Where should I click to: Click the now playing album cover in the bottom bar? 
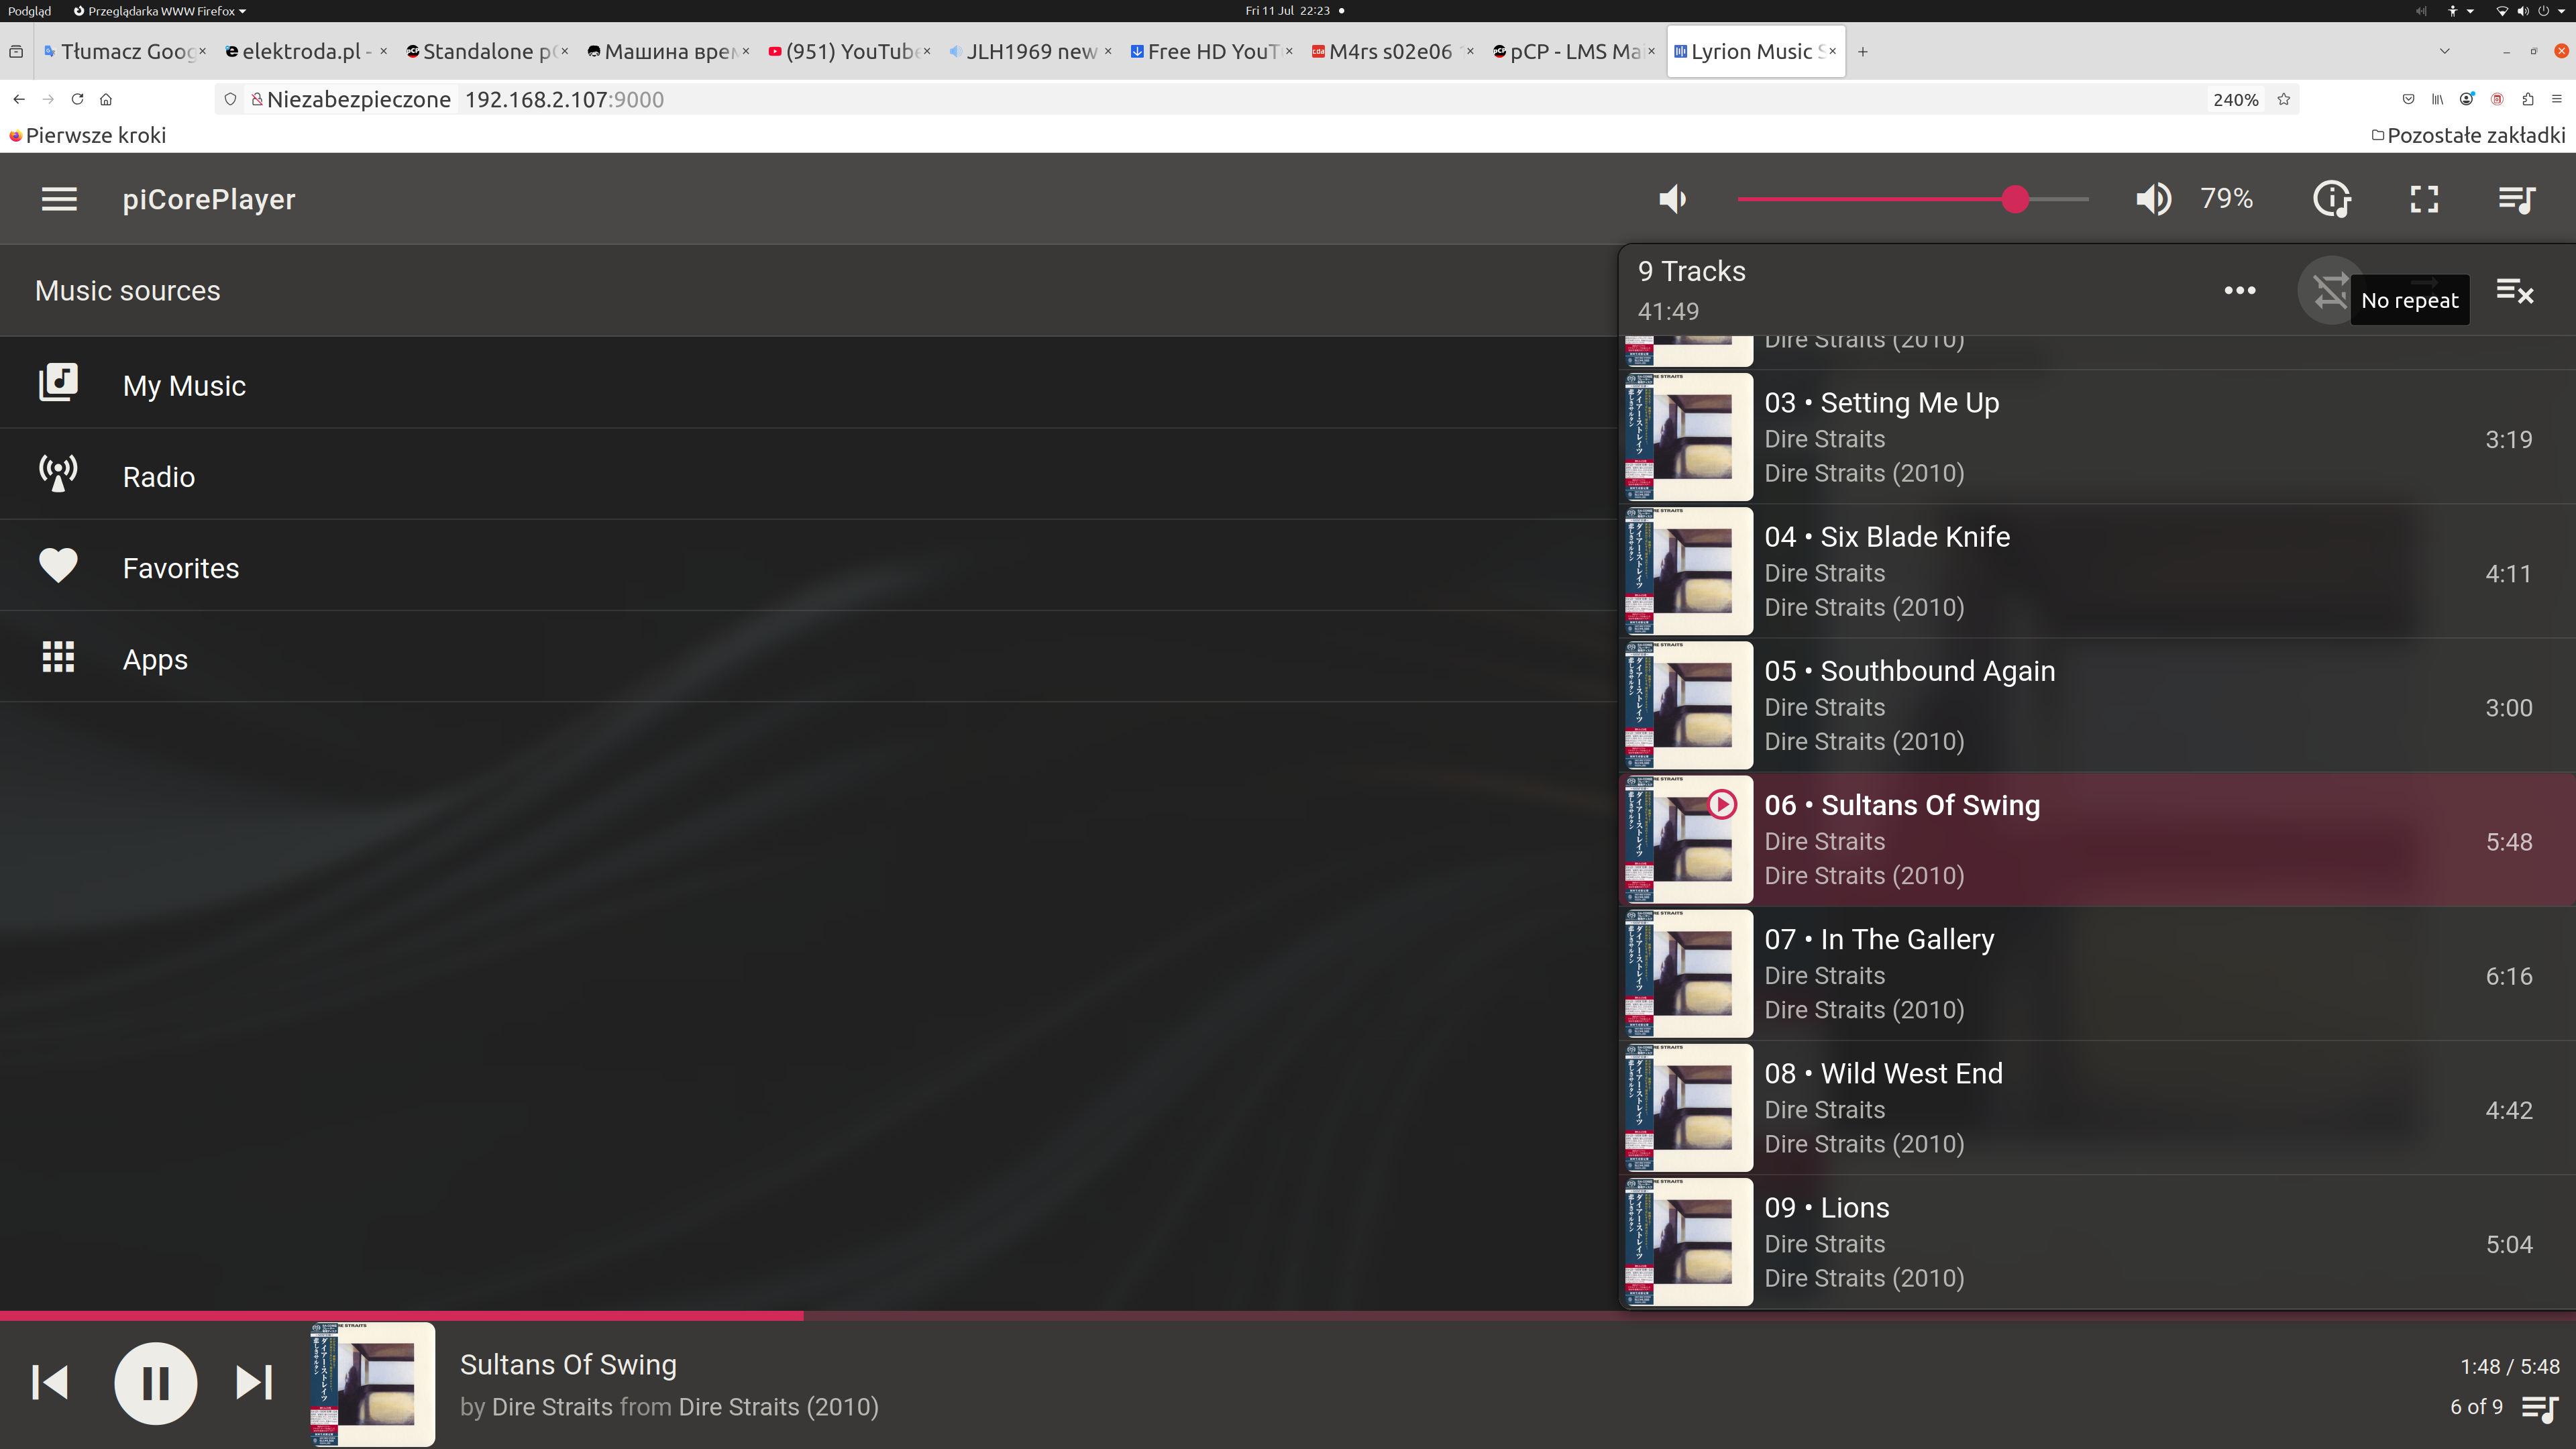tap(372, 1384)
